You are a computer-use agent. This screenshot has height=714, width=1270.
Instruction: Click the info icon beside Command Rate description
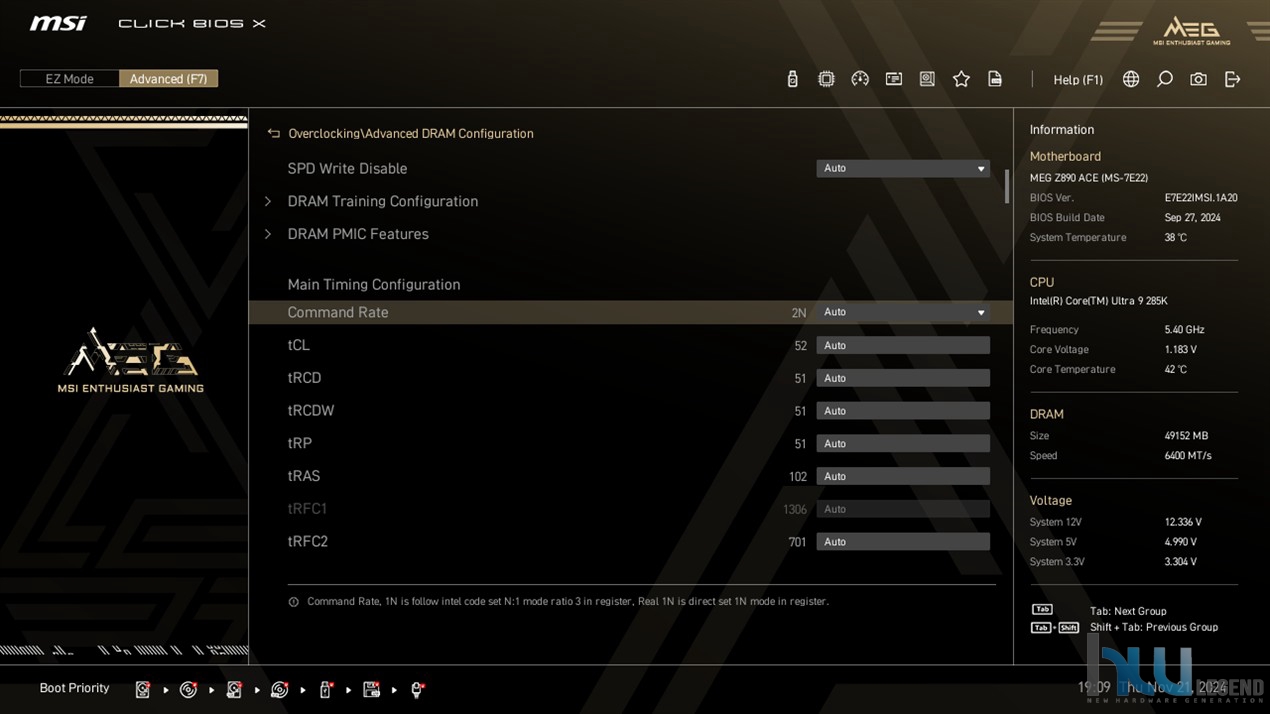293,602
